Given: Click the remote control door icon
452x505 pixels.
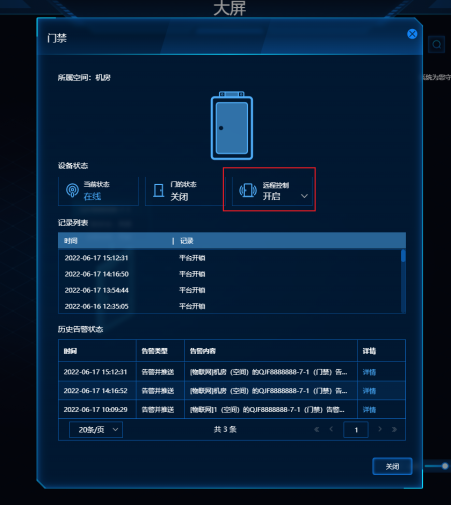Looking at the screenshot, I should tap(248, 190).
